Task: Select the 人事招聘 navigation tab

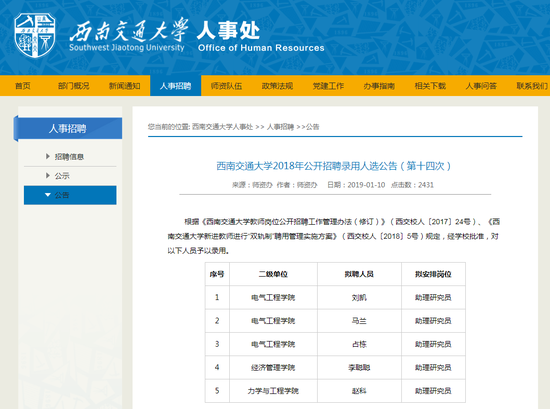Action: tap(175, 86)
